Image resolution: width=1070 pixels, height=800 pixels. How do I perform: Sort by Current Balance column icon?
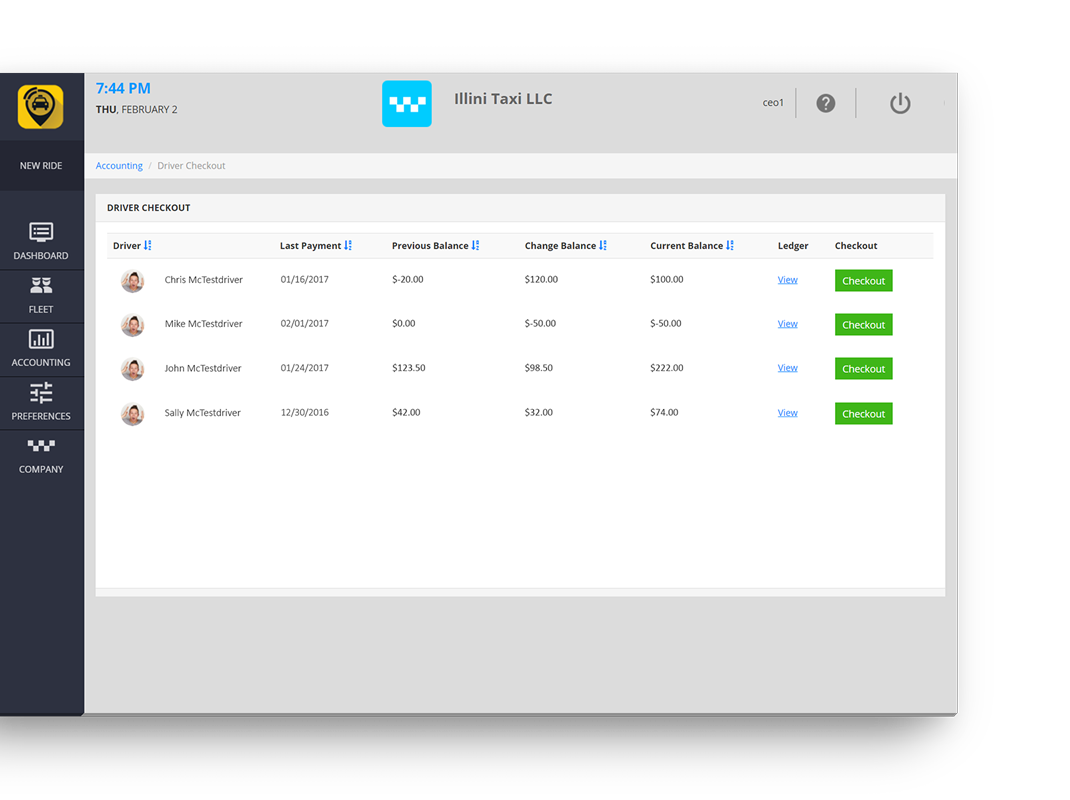(x=730, y=246)
